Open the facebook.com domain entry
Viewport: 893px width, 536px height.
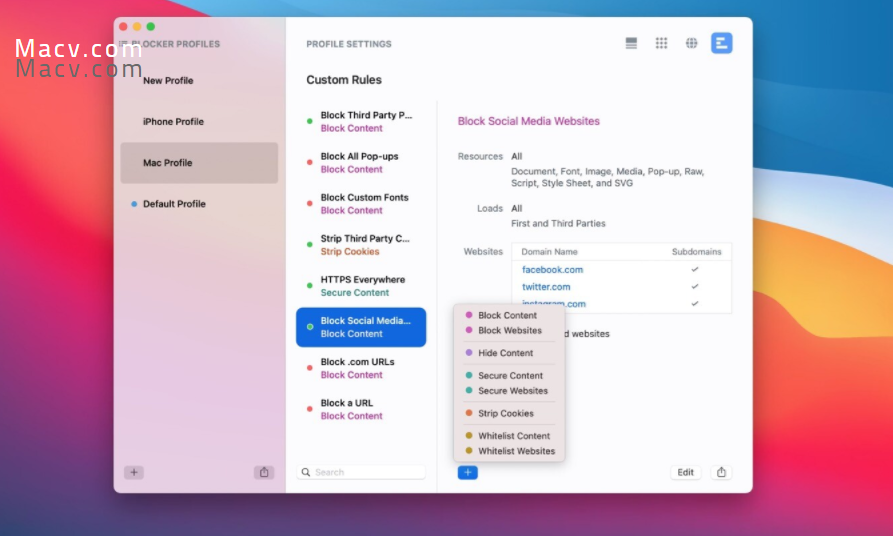point(552,269)
